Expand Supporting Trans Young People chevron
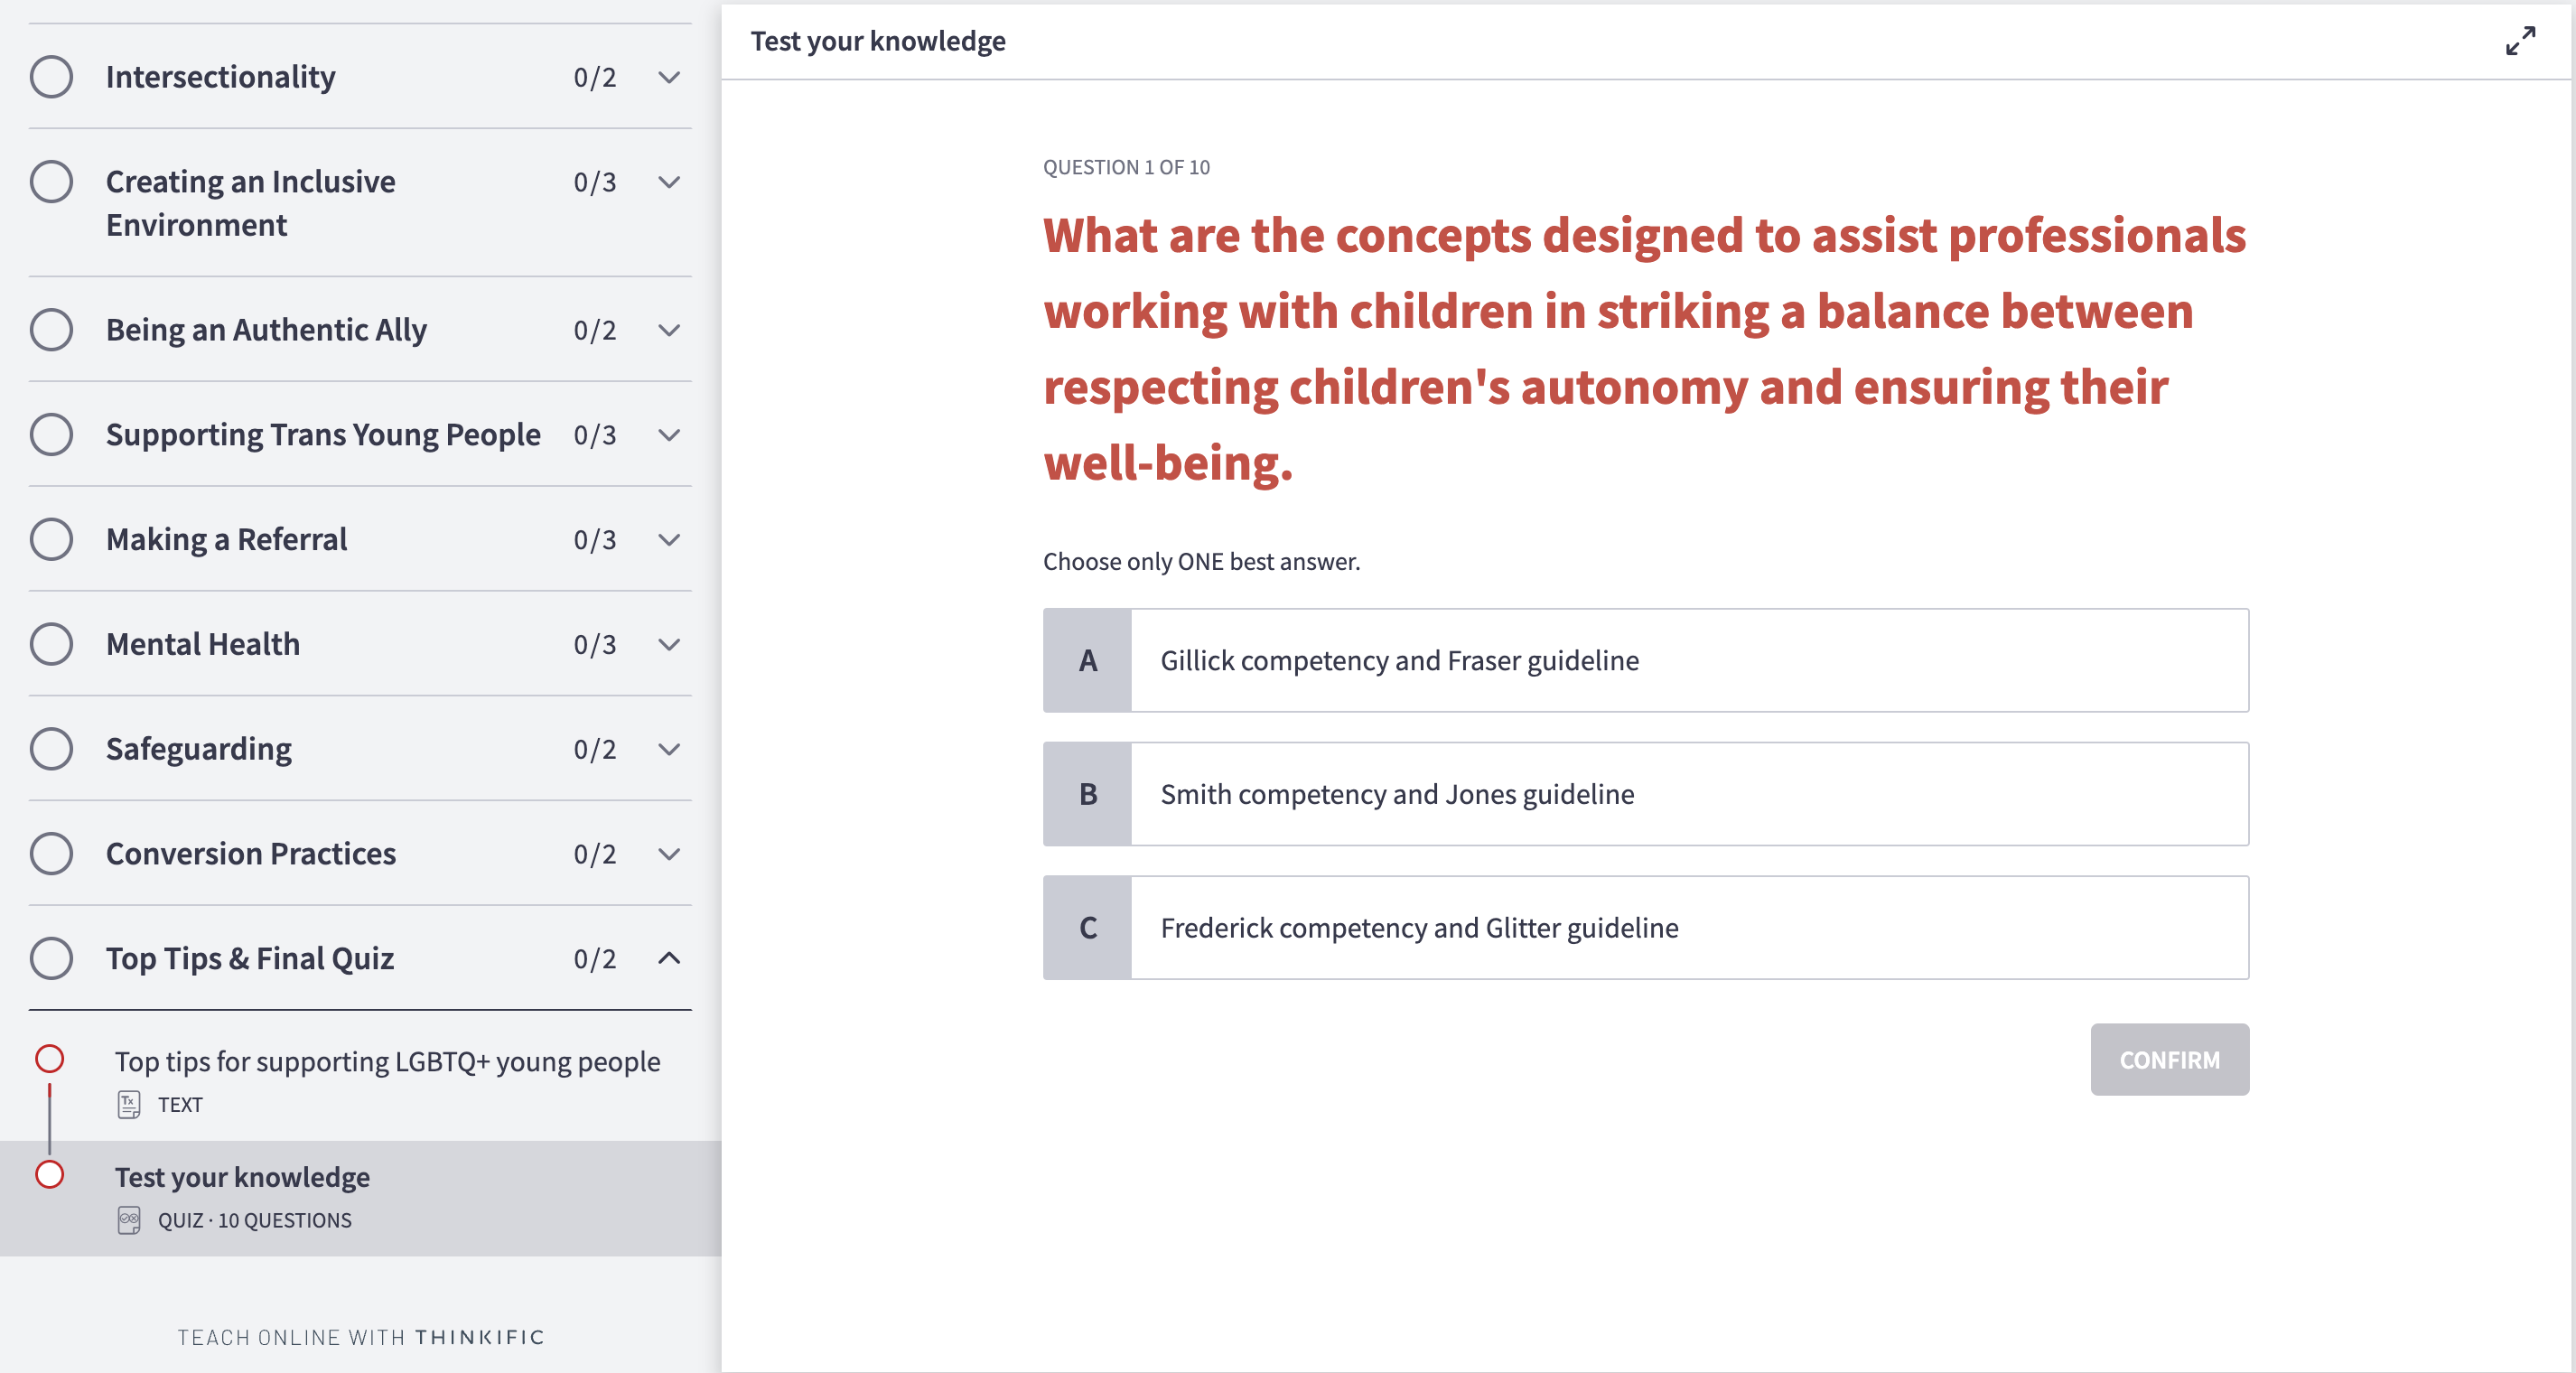 click(x=669, y=435)
